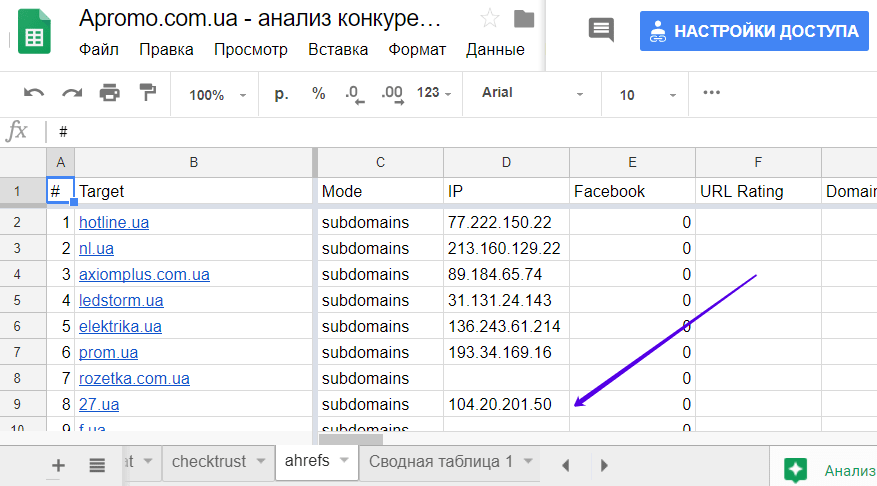Click the НАСТРОЙКИ ДОСТУПА share button
The image size is (877, 486).
click(x=754, y=31)
